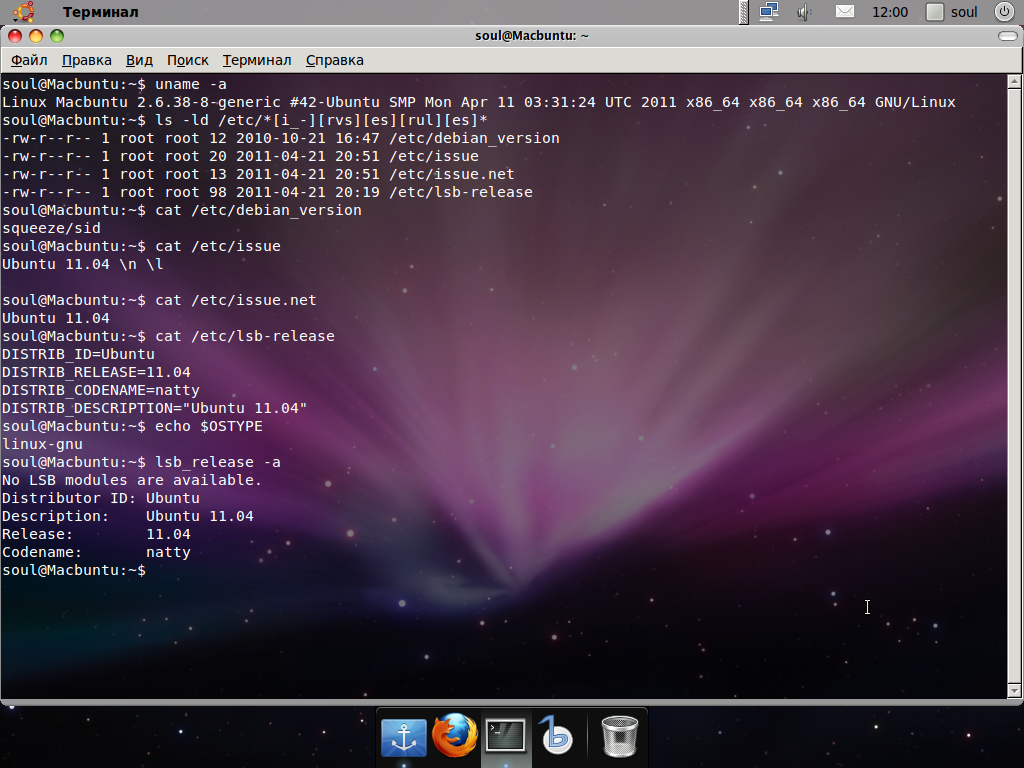Click the DISTRIB_RELEASE=11.04 line
1024x768 pixels.
(96, 372)
